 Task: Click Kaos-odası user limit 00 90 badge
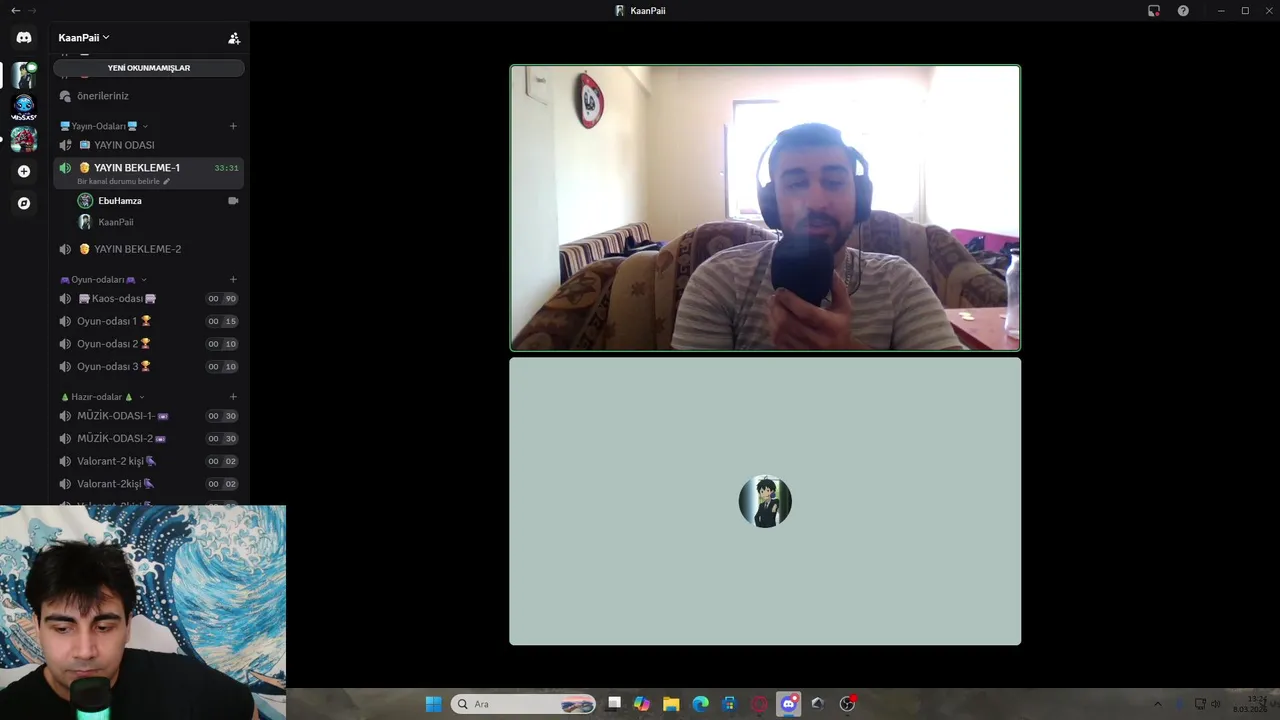tap(222, 299)
